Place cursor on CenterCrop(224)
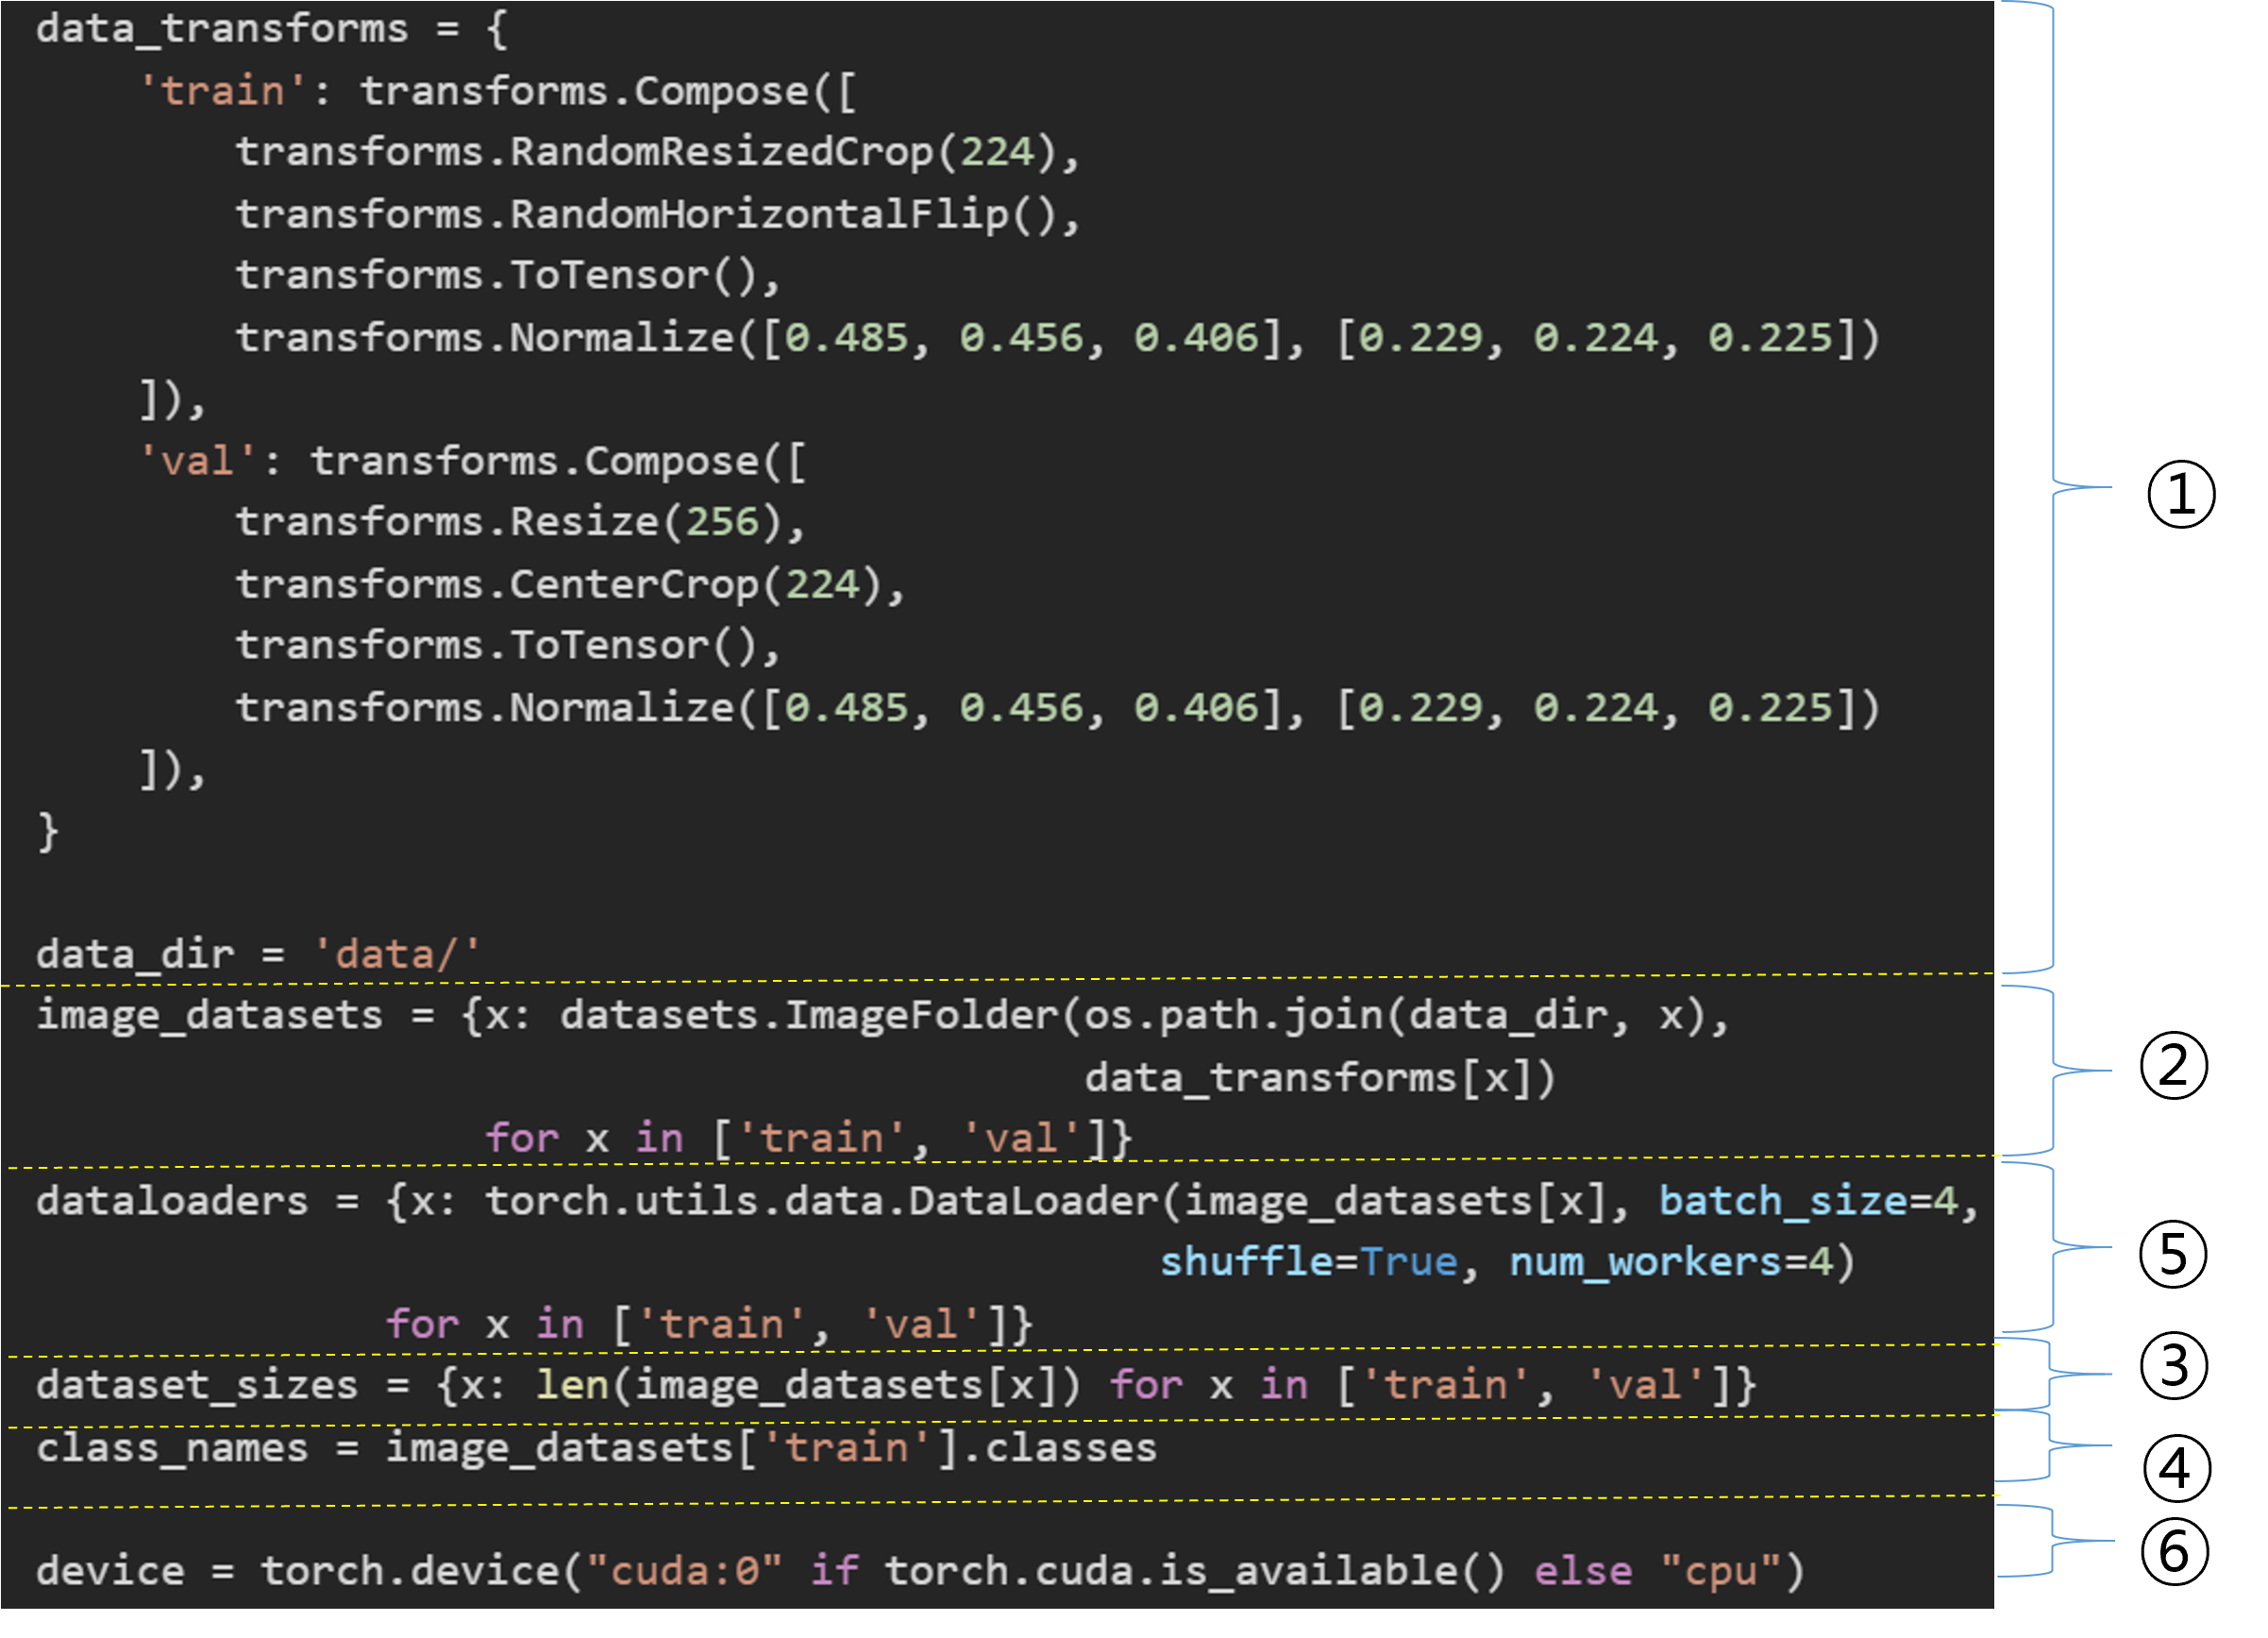 [x=695, y=584]
